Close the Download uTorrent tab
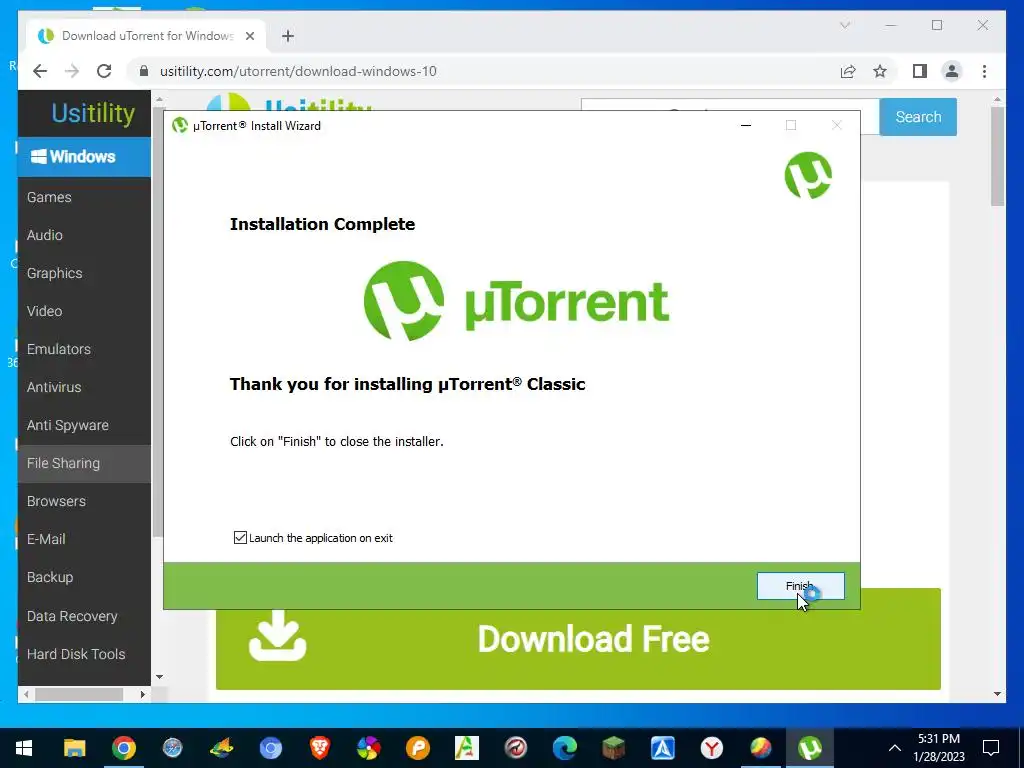The image size is (1024, 768). point(249,36)
